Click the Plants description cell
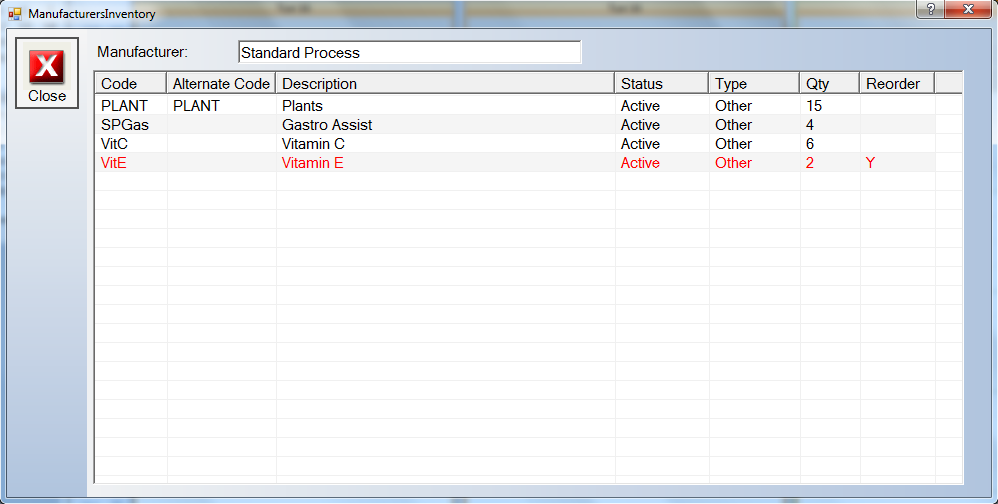Image resolution: width=998 pixels, height=504 pixels. 302,106
